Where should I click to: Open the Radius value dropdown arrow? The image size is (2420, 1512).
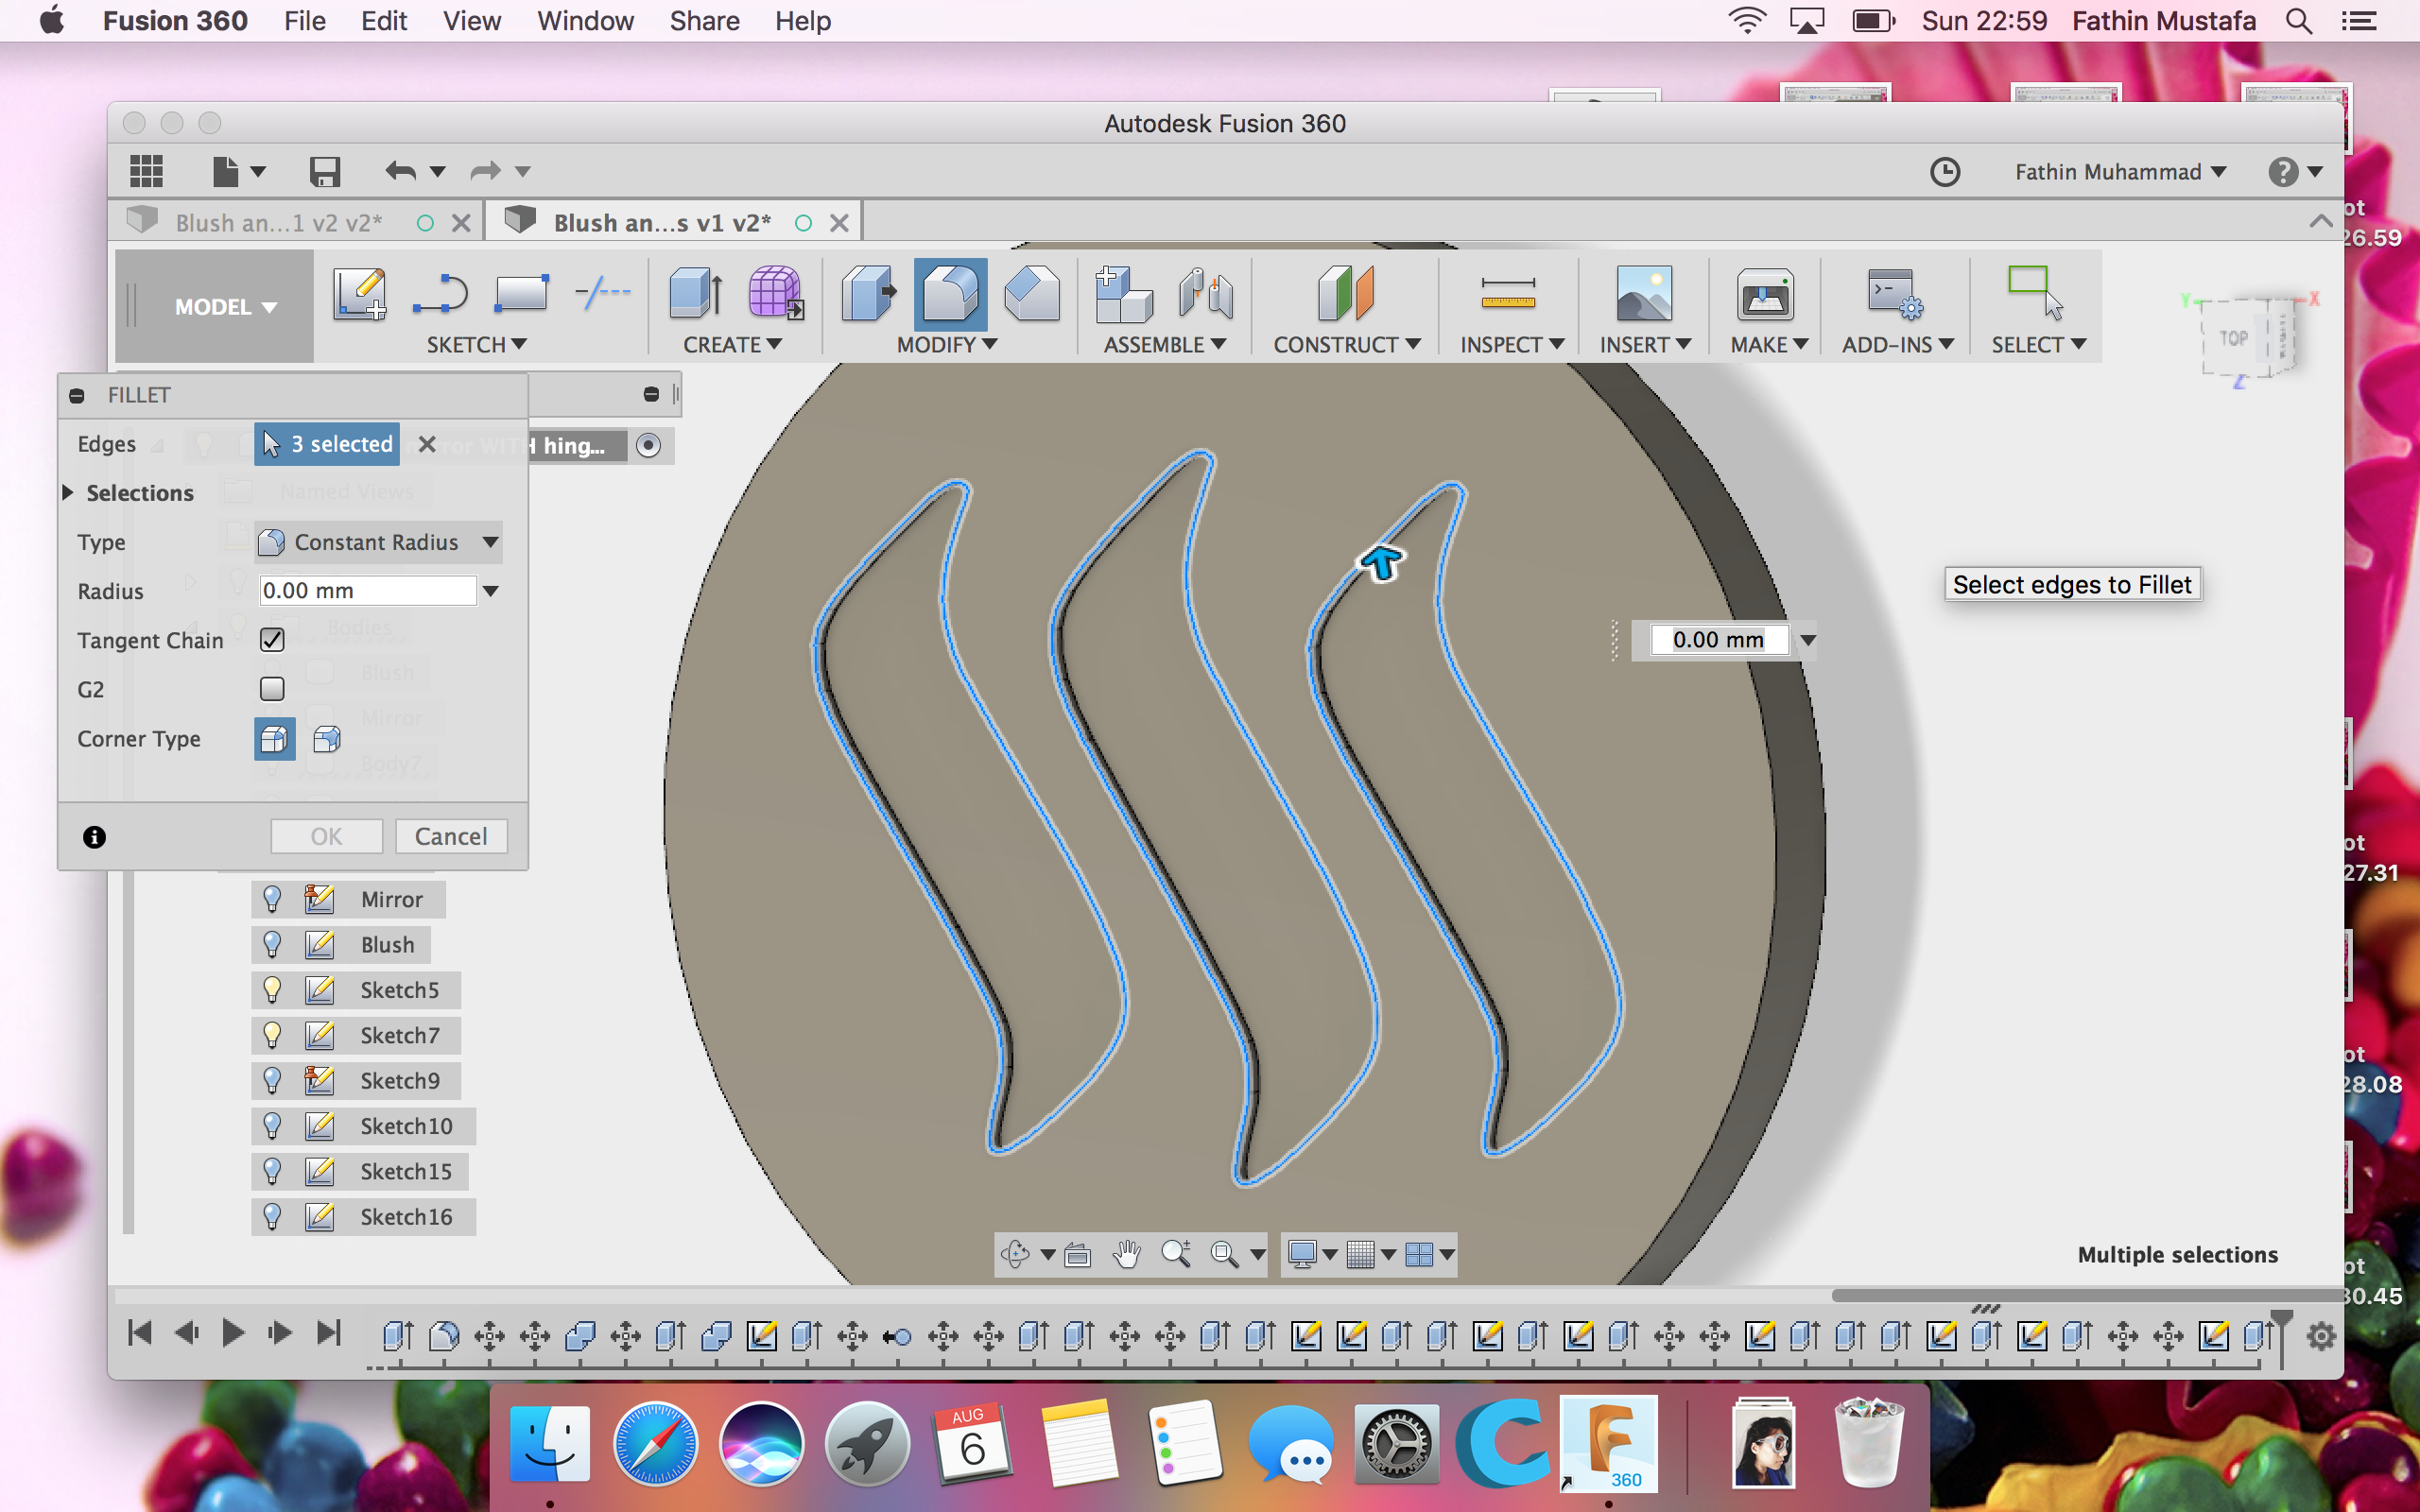pos(491,591)
